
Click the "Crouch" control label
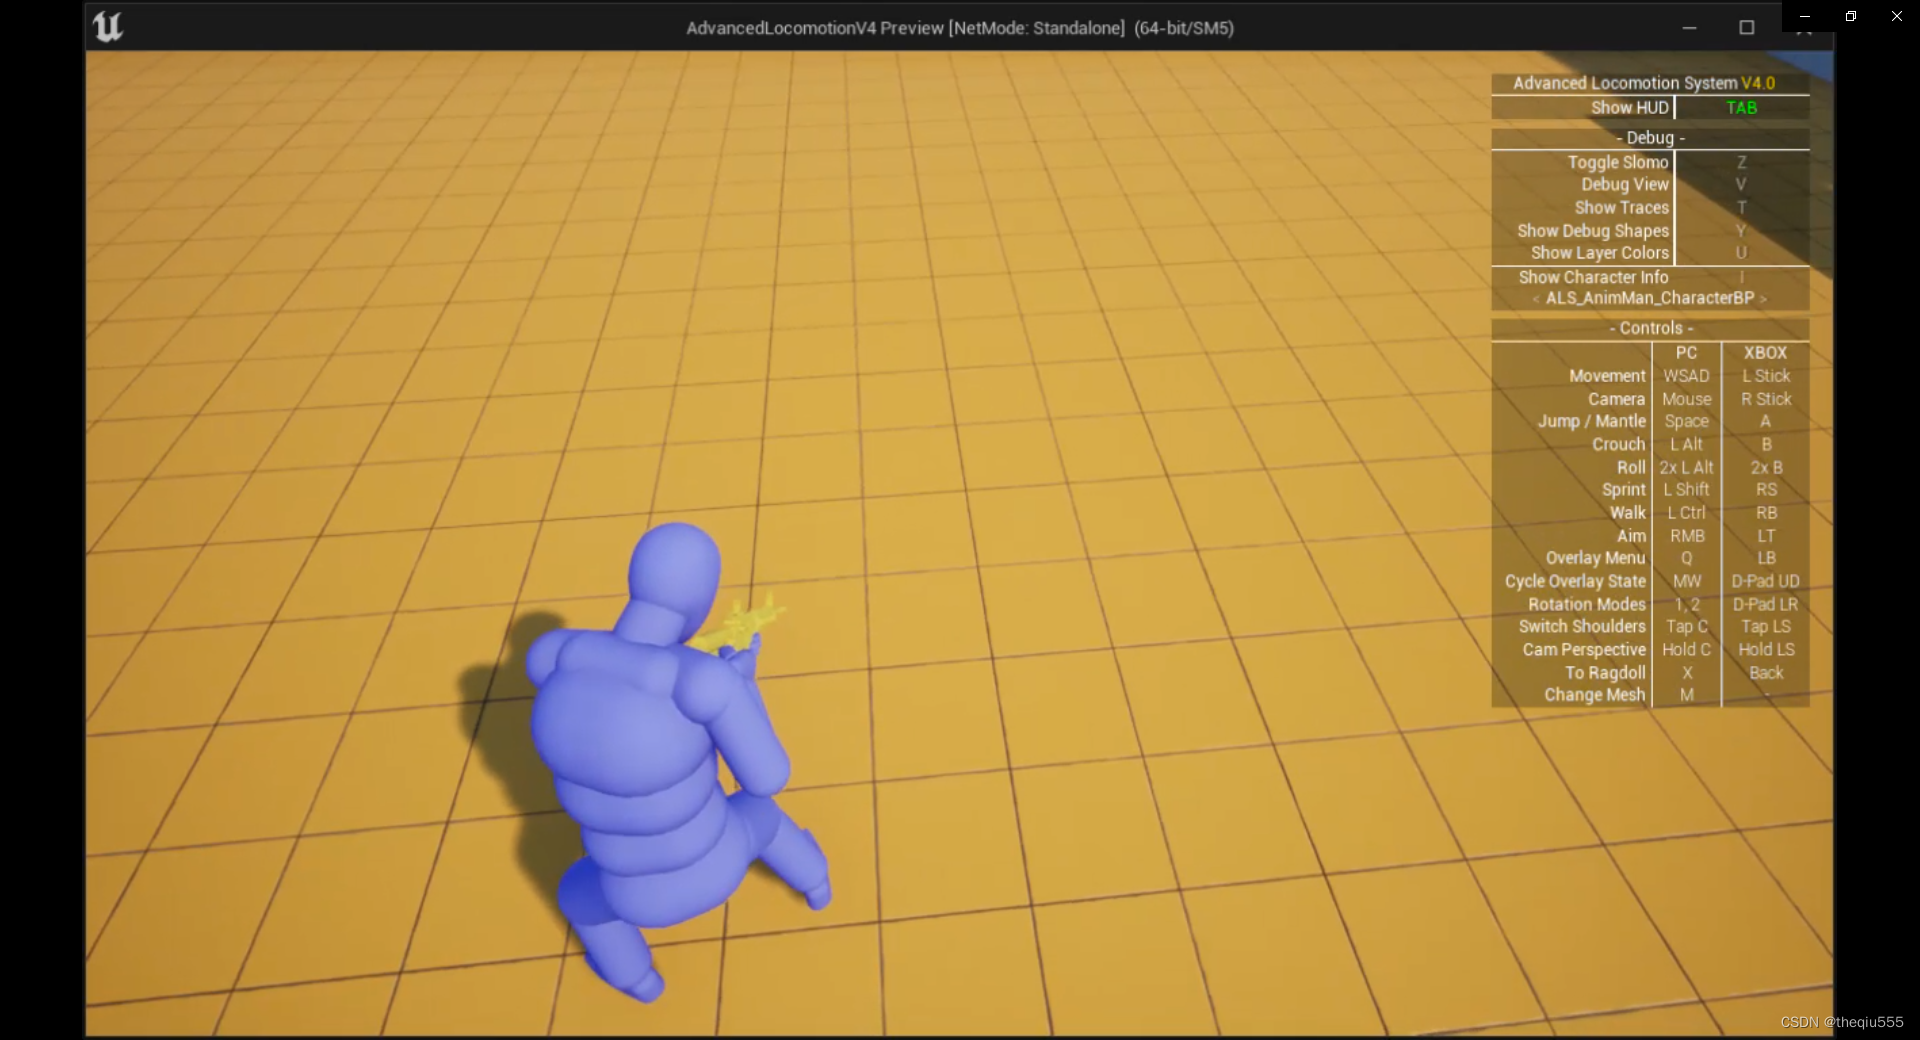[x=1618, y=444]
